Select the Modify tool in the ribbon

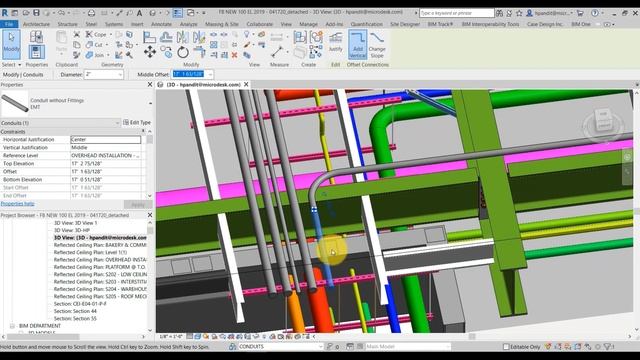(x=11, y=44)
